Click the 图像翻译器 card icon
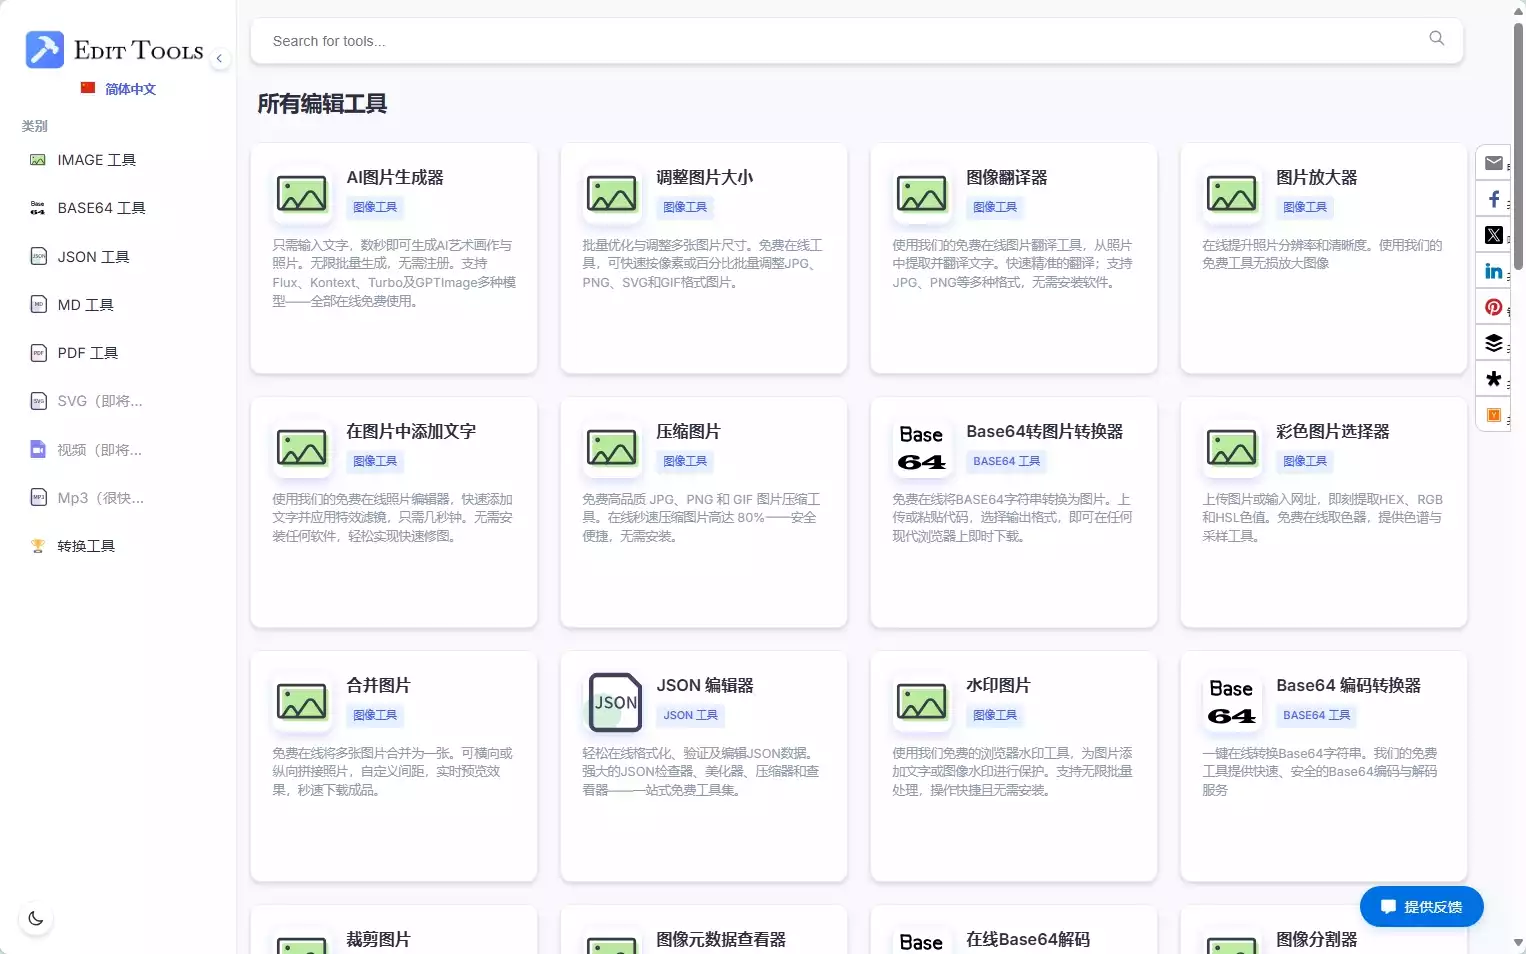Image resolution: width=1526 pixels, height=954 pixels. point(922,194)
